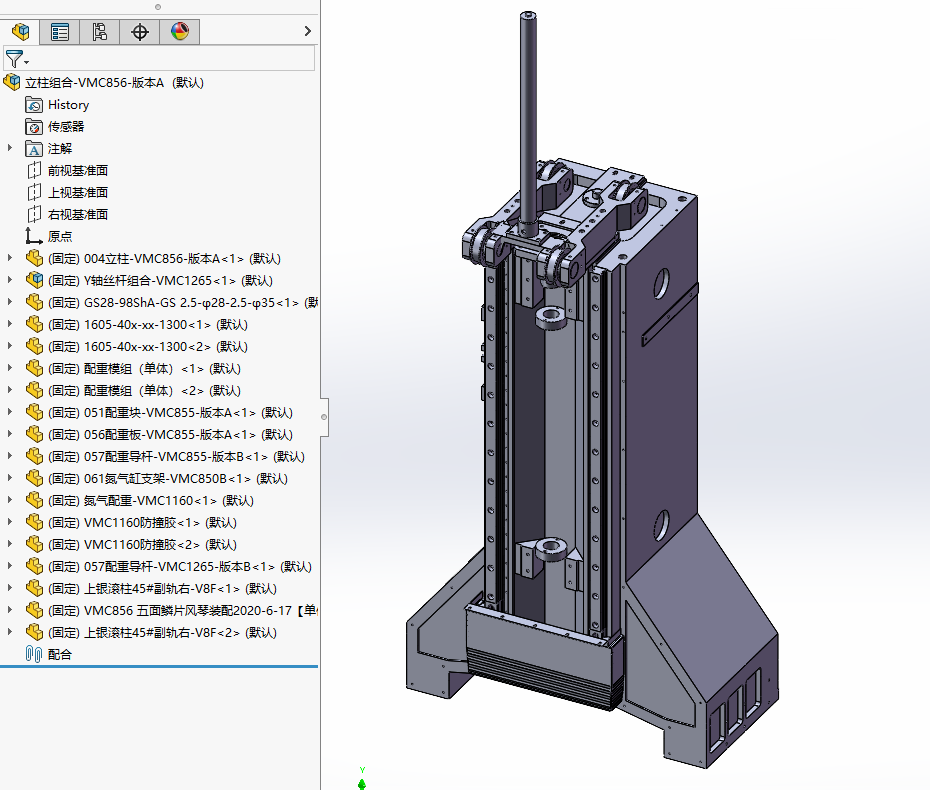
Task: Click the 配合 mates icon
Action: 34,654
